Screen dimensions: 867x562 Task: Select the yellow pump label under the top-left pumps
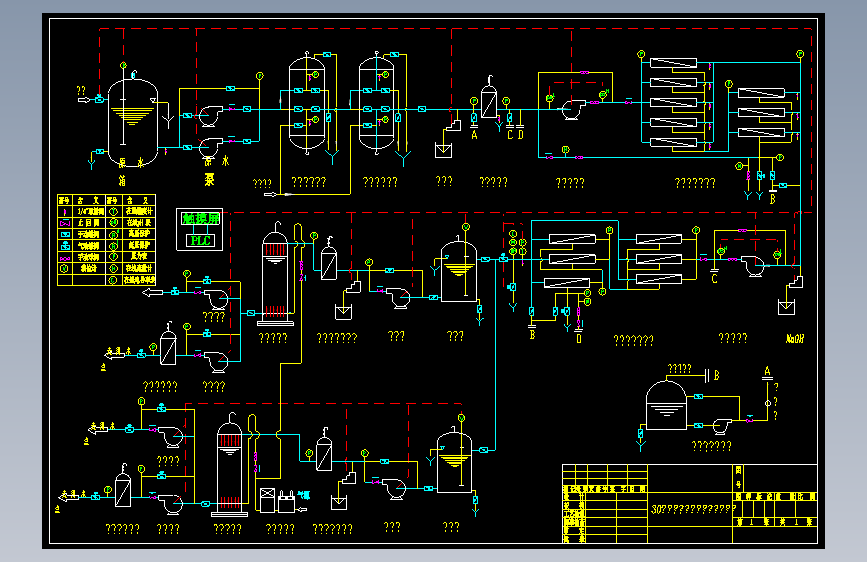point(210,180)
